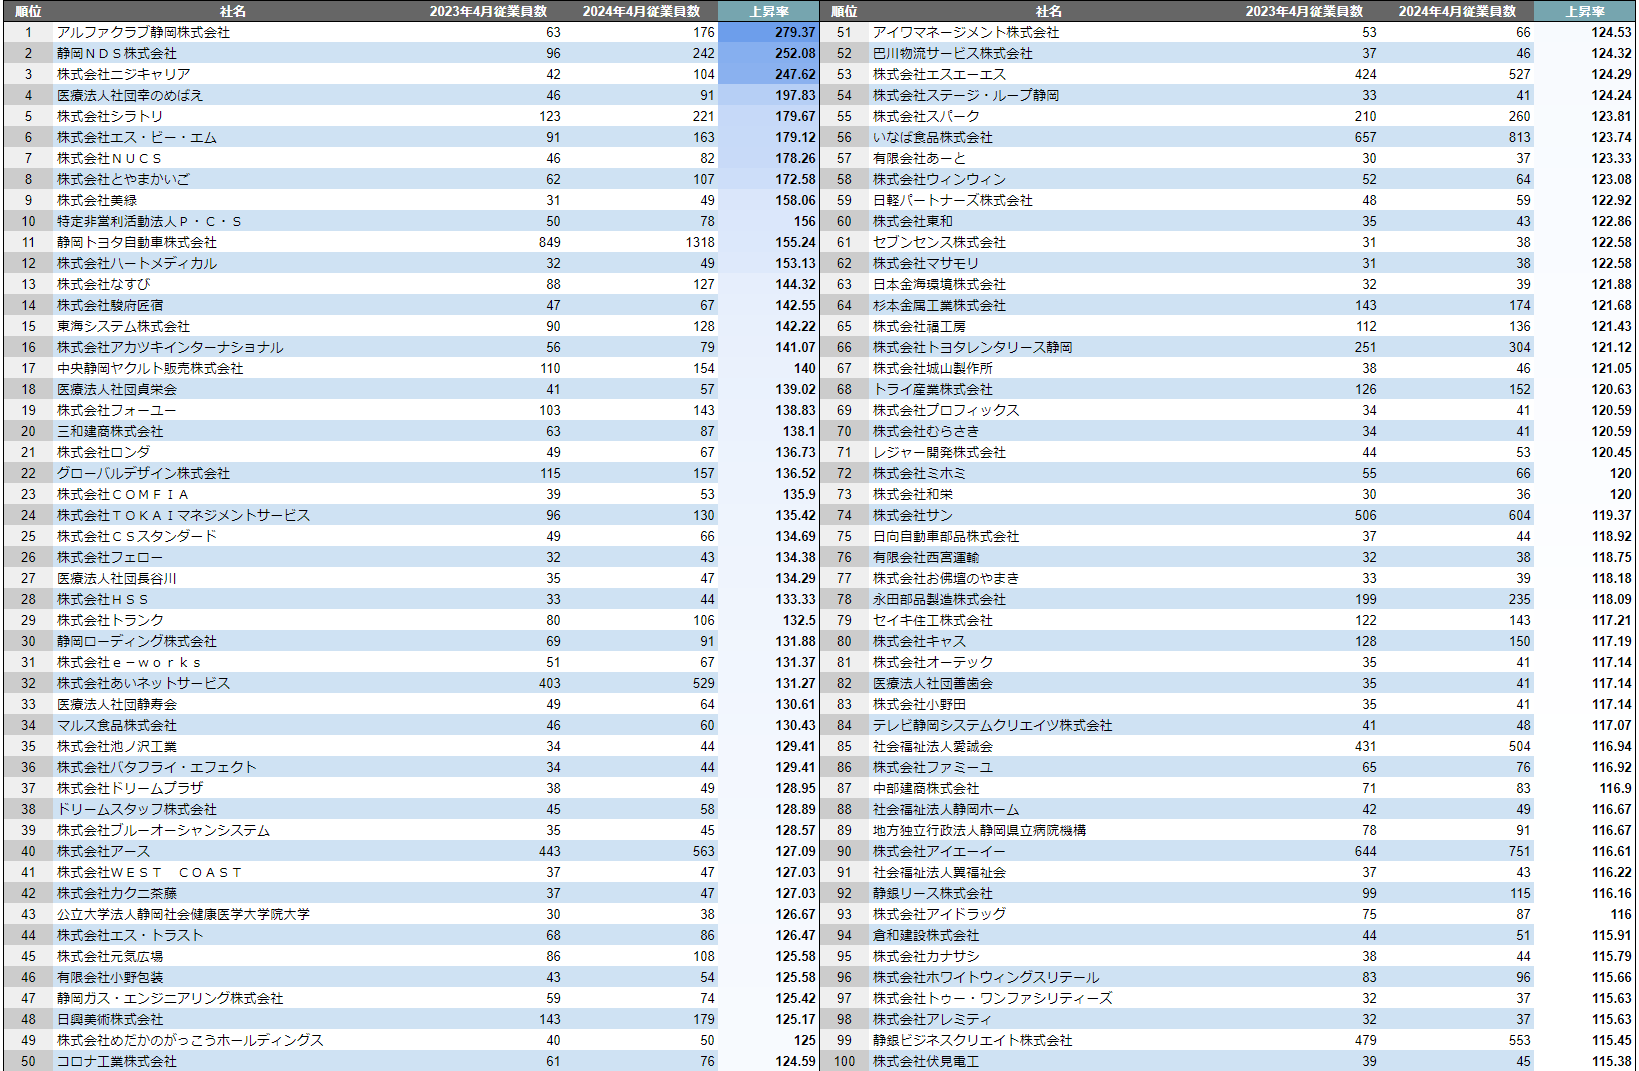Screen dimensions: 1639x1071
Task: Select company name アルファクラブ静岡株式会社
Action: point(143,32)
